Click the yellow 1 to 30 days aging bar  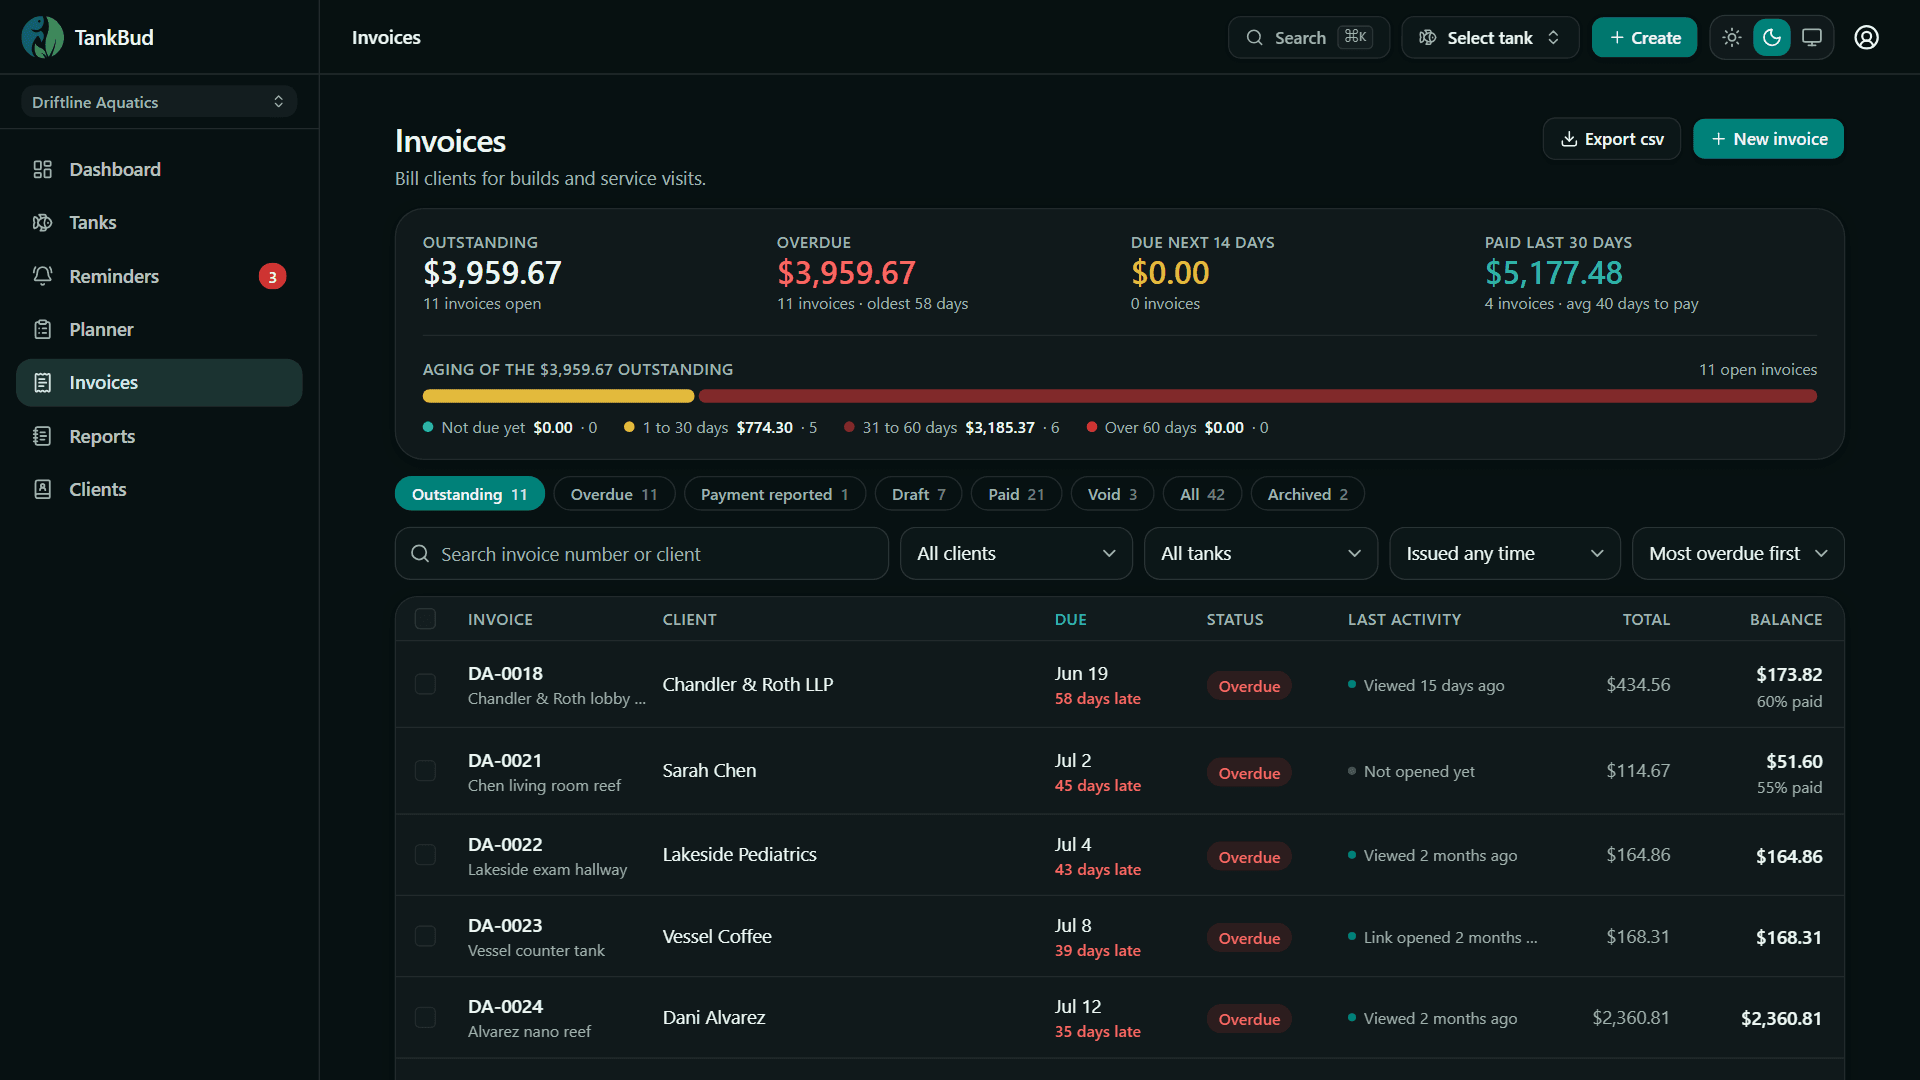[x=558, y=396]
